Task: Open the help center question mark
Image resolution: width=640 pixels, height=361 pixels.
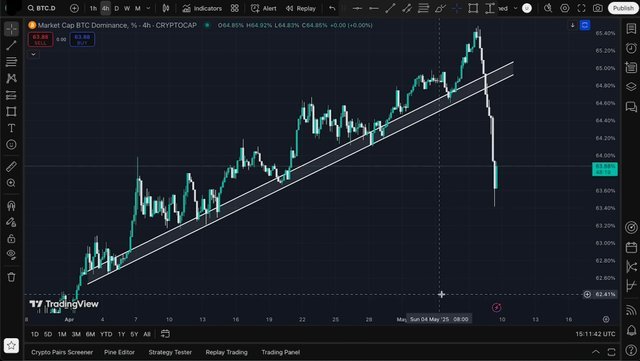Action: tap(631, 350)
